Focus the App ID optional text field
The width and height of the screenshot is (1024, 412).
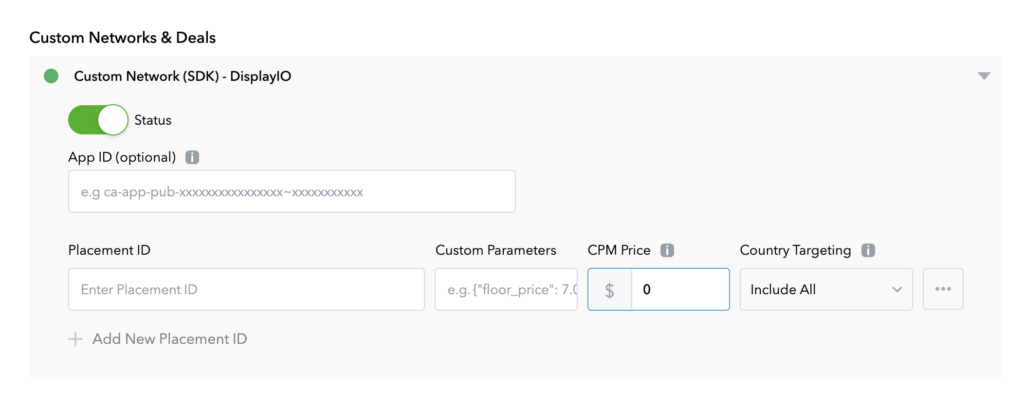click(292, 191)
